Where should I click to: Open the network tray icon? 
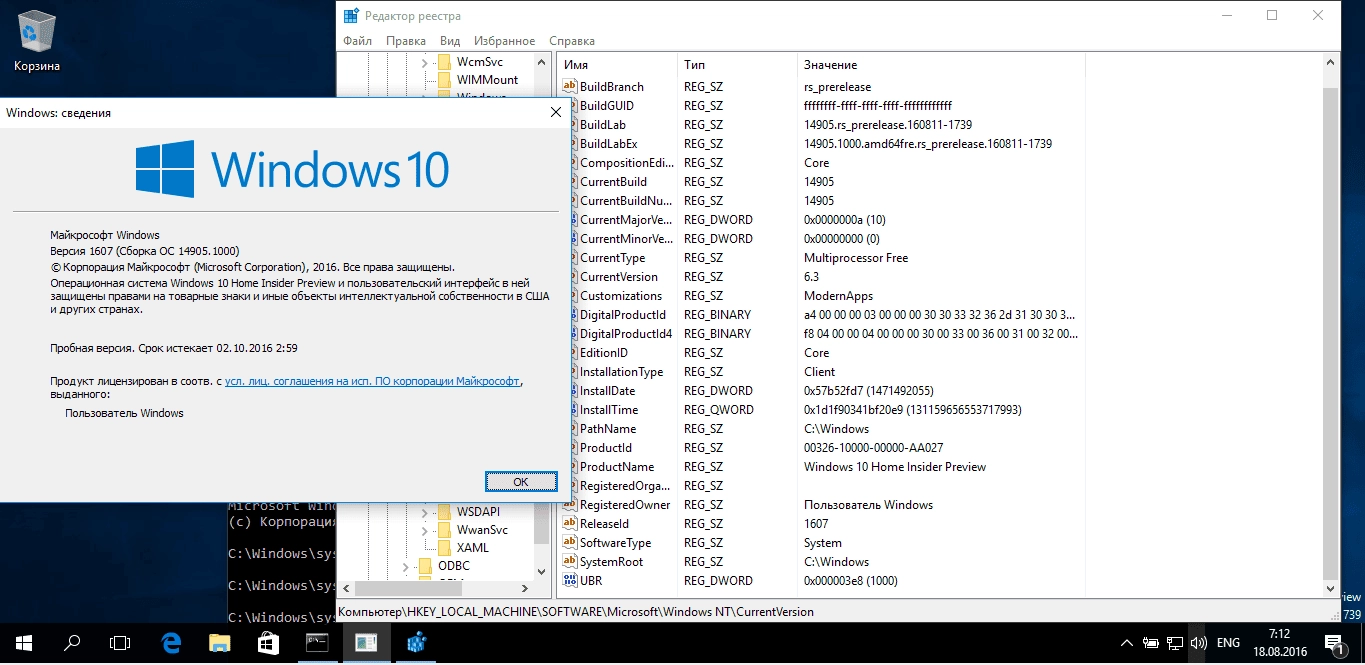click(1175, 643)
